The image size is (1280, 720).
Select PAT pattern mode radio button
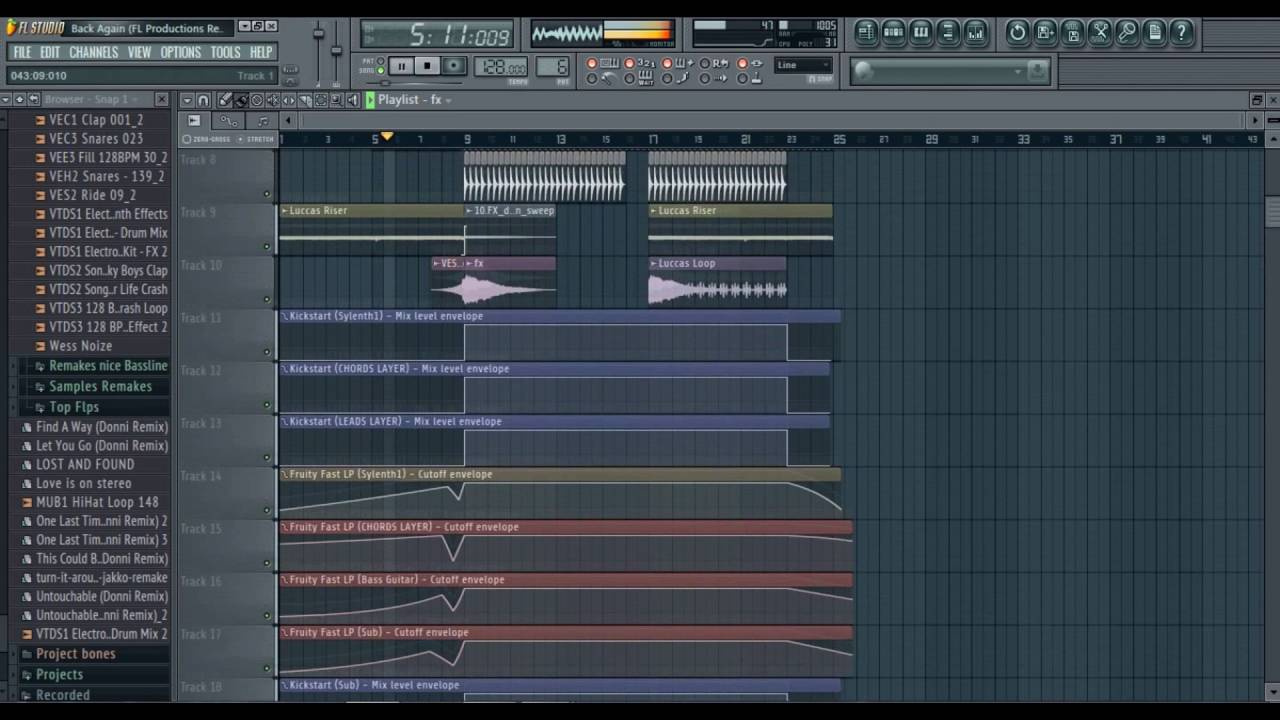[x=381, y=61]
